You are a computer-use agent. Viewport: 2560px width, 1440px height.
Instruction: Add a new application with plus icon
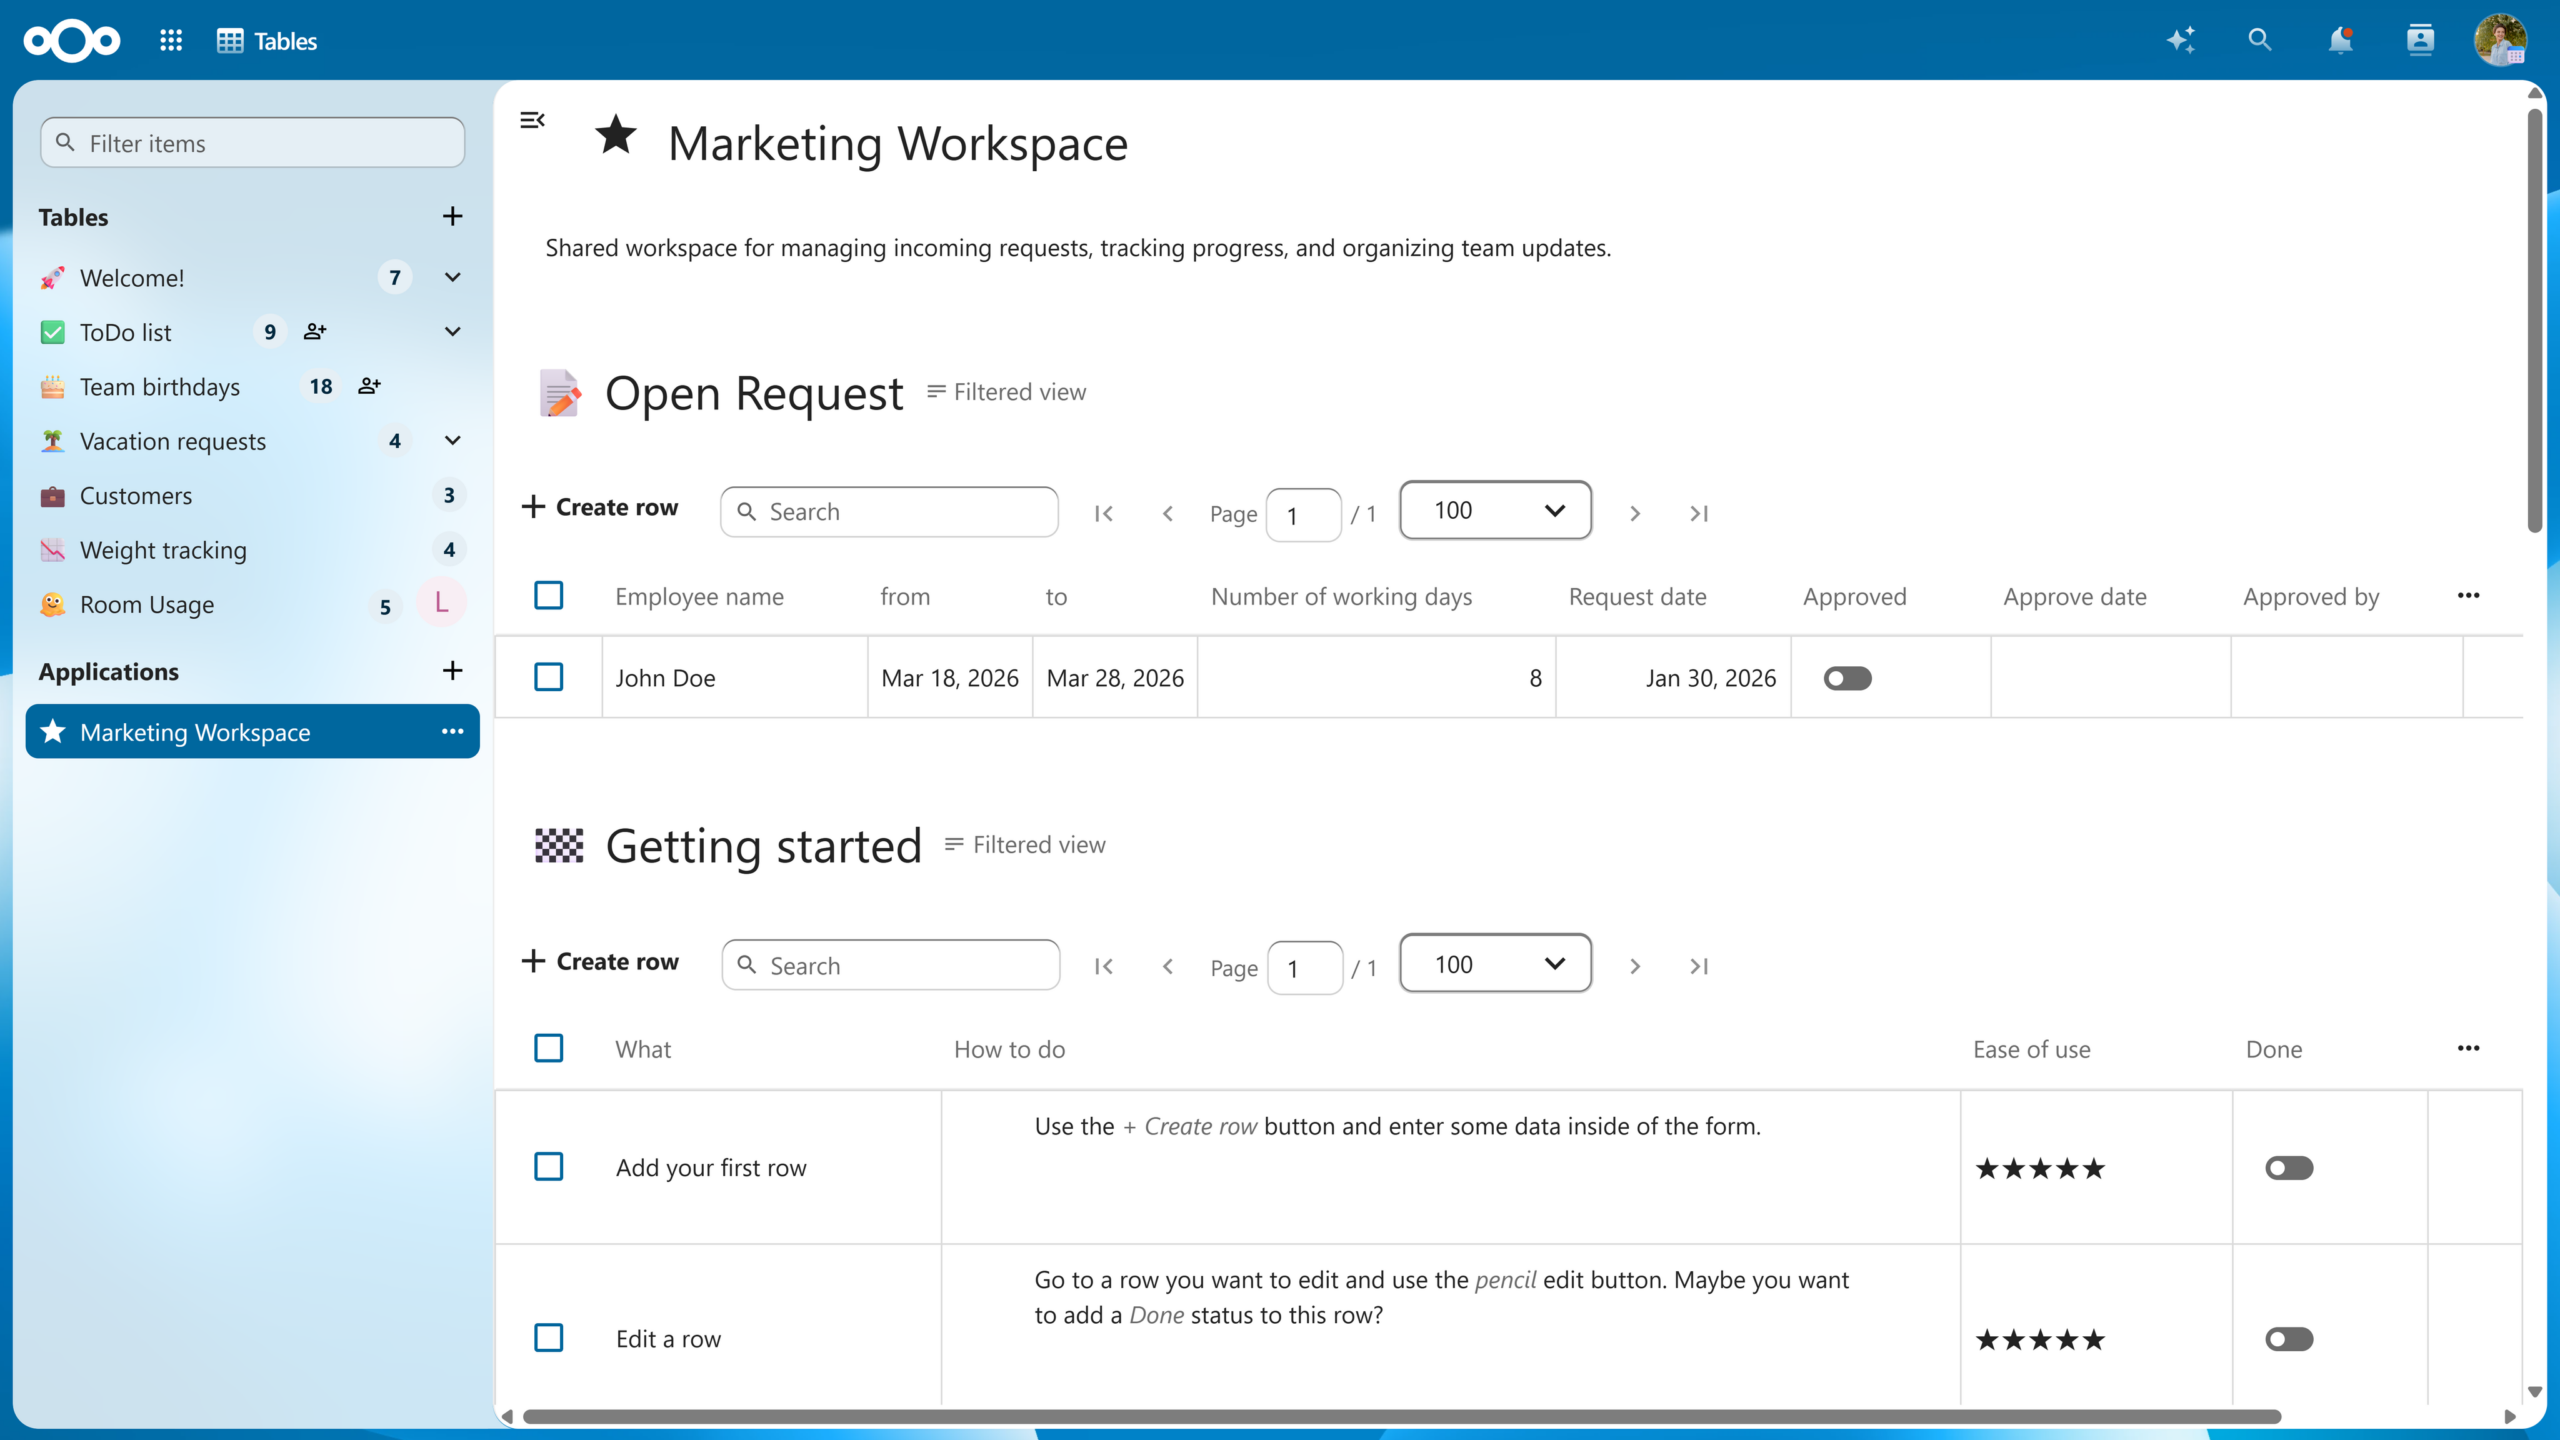[x=452, y=670]
